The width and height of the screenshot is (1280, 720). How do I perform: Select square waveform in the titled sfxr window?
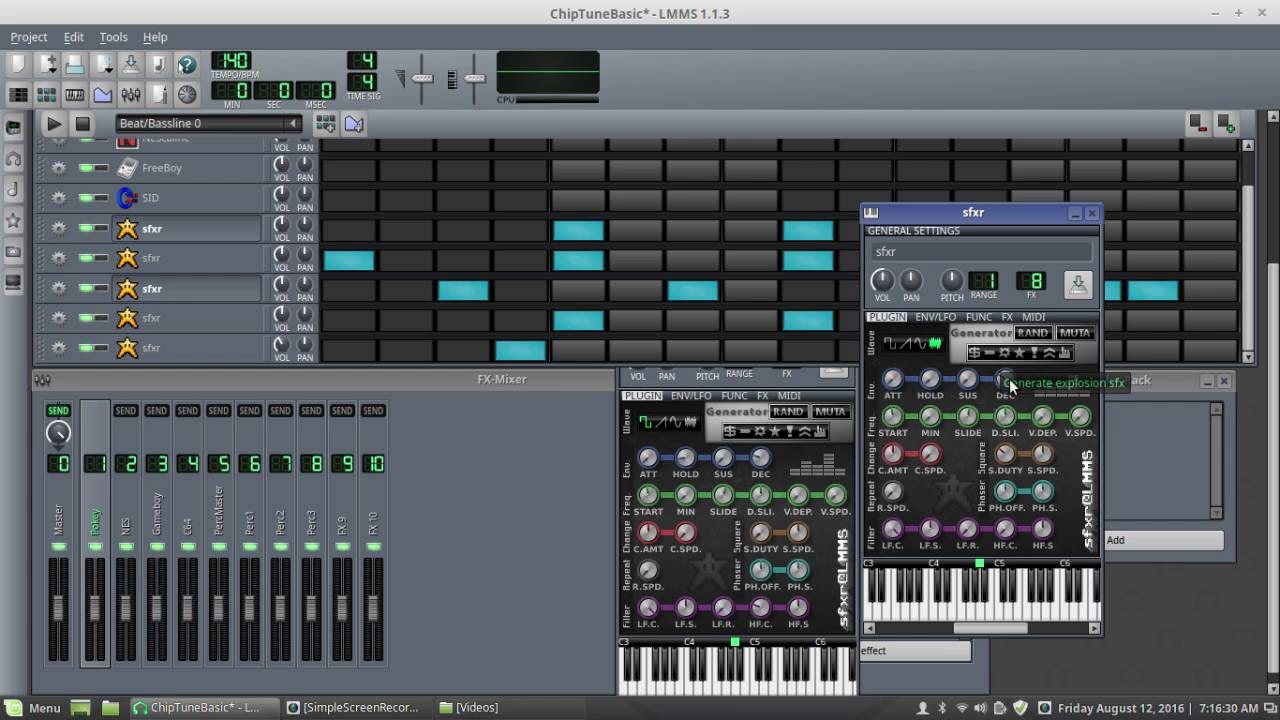click(x=891, y=343)
